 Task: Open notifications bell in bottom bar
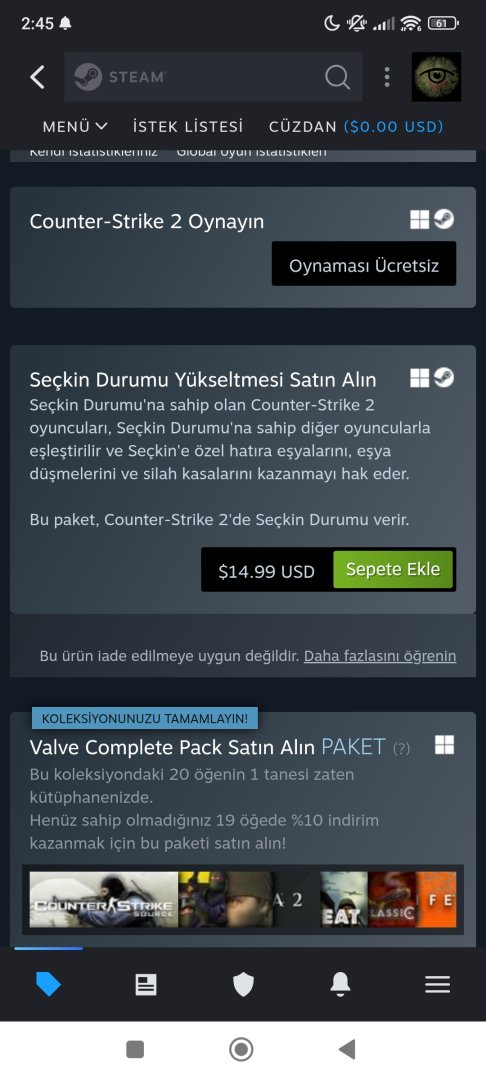pyautogui.click(x=340, y=984)
